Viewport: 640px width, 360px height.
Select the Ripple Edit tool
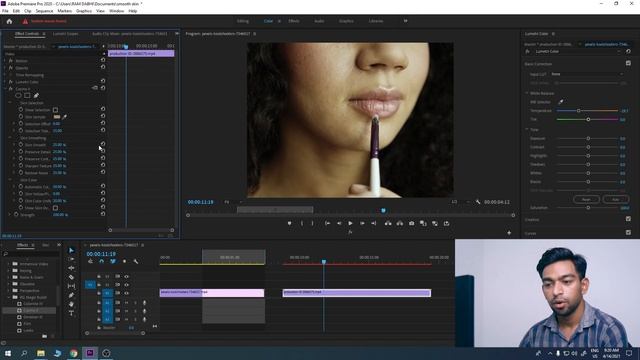71,268
